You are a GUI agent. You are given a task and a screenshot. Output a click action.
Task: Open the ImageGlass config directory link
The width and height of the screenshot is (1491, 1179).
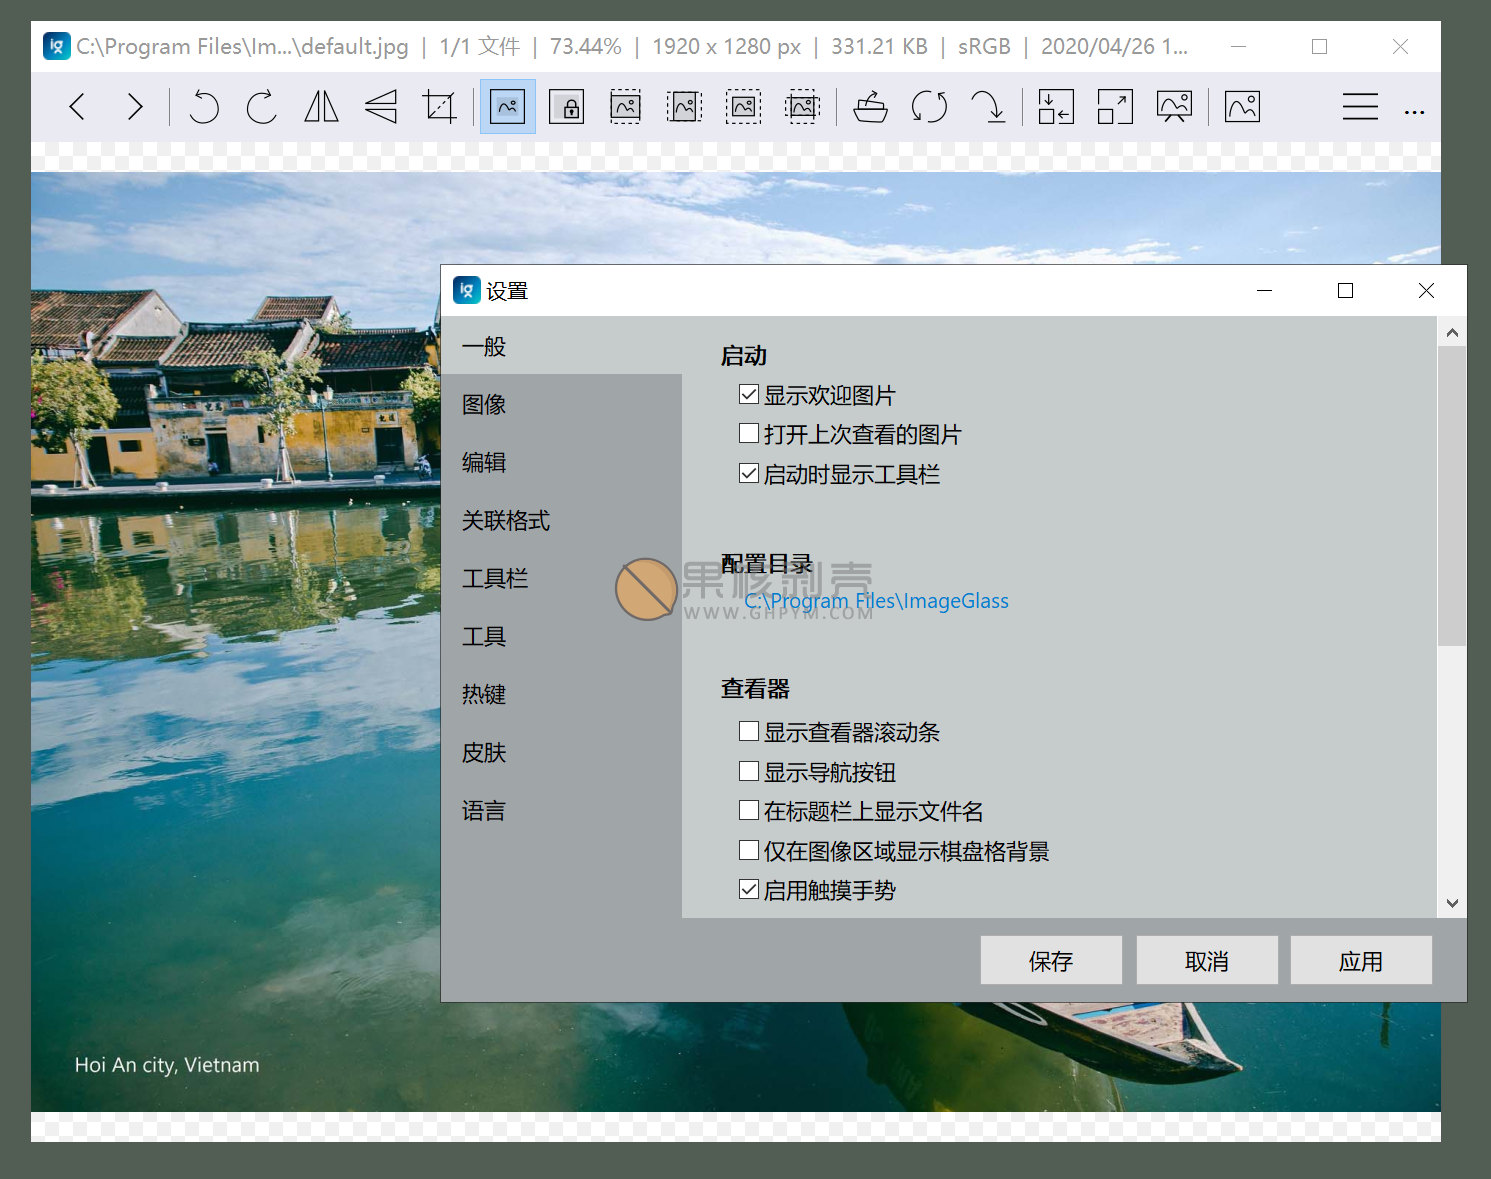click(876, 601)
